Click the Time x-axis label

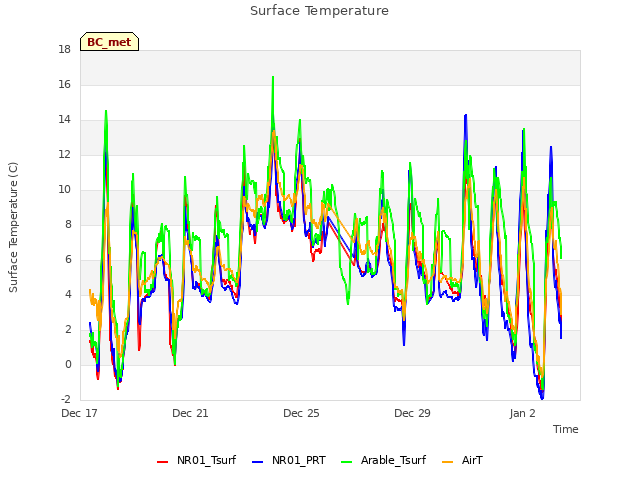pos(566,429)
